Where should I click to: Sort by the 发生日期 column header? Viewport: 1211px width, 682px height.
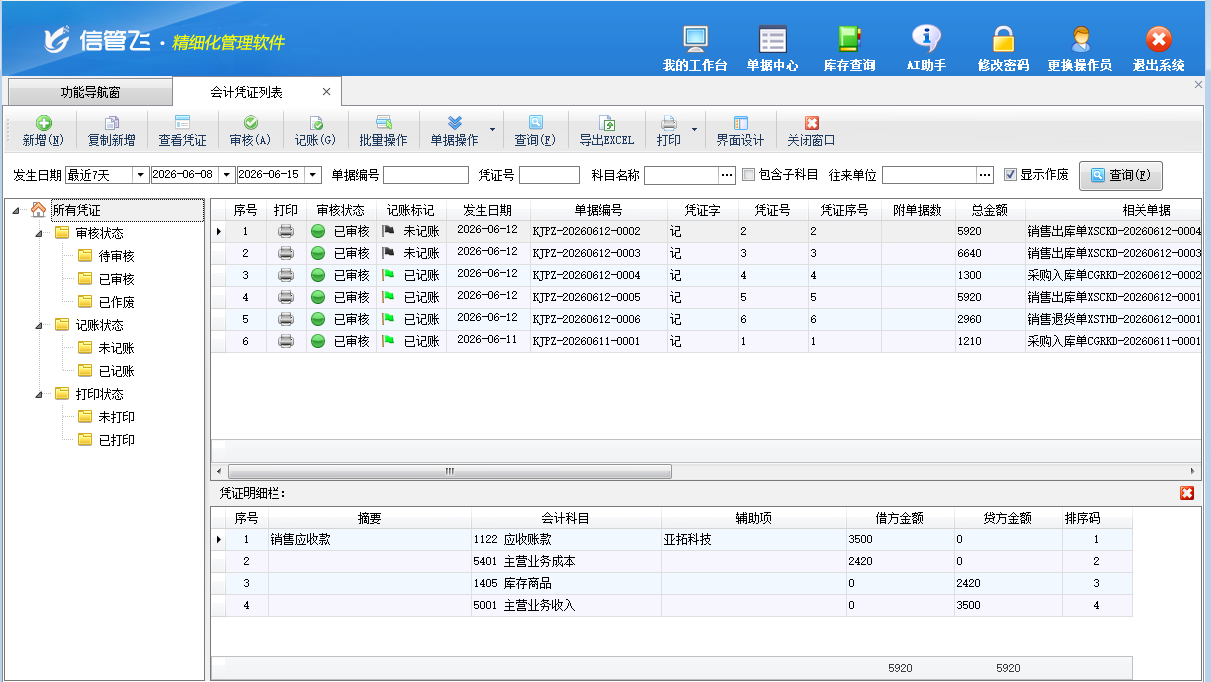(488, 210)
